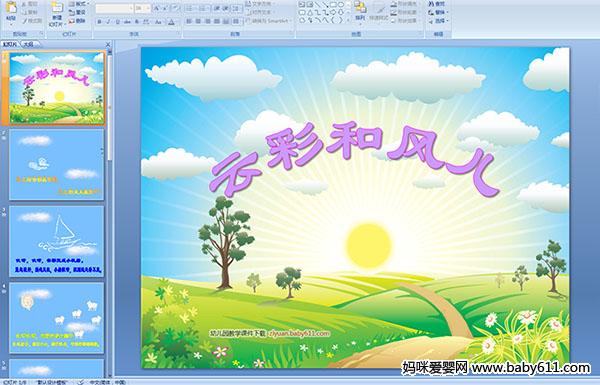
Task: Open the Change Case Aa dropdown
Action: click(158, 22)
